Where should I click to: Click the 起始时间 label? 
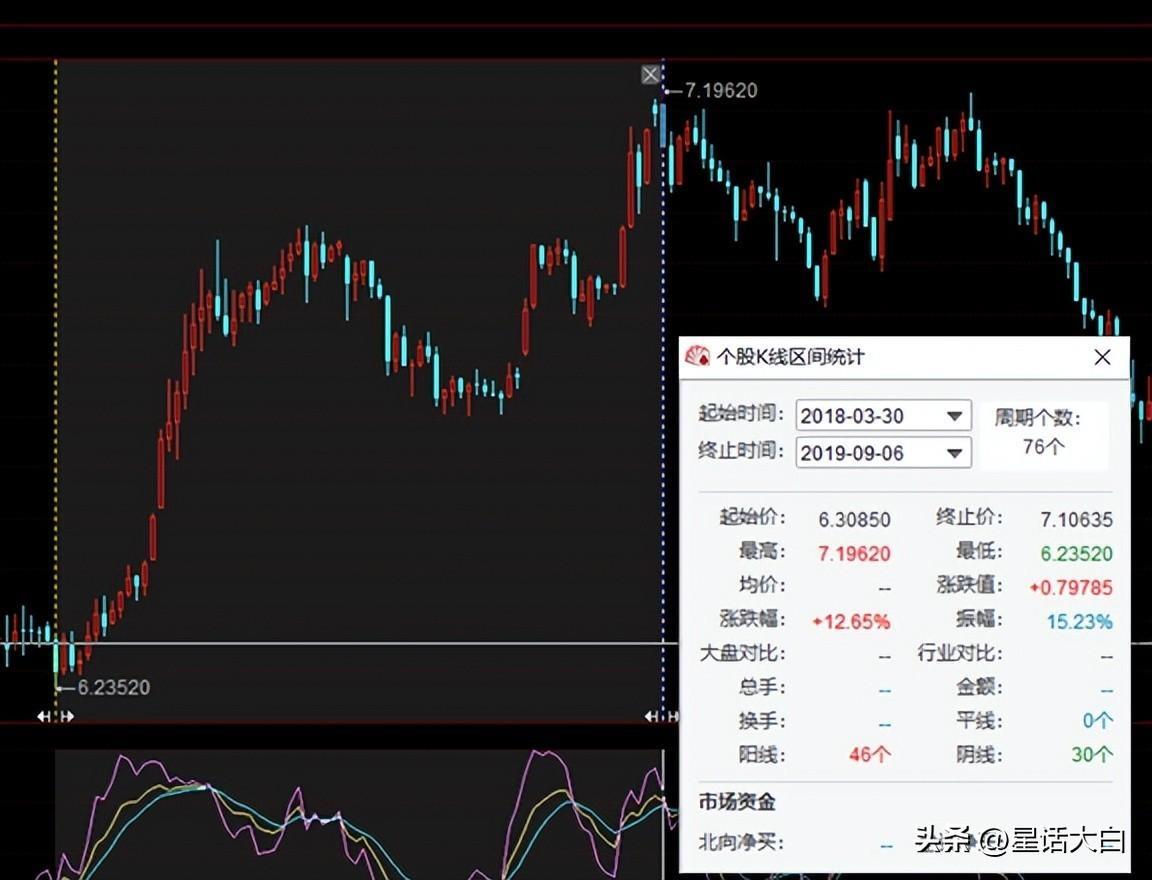741,414
